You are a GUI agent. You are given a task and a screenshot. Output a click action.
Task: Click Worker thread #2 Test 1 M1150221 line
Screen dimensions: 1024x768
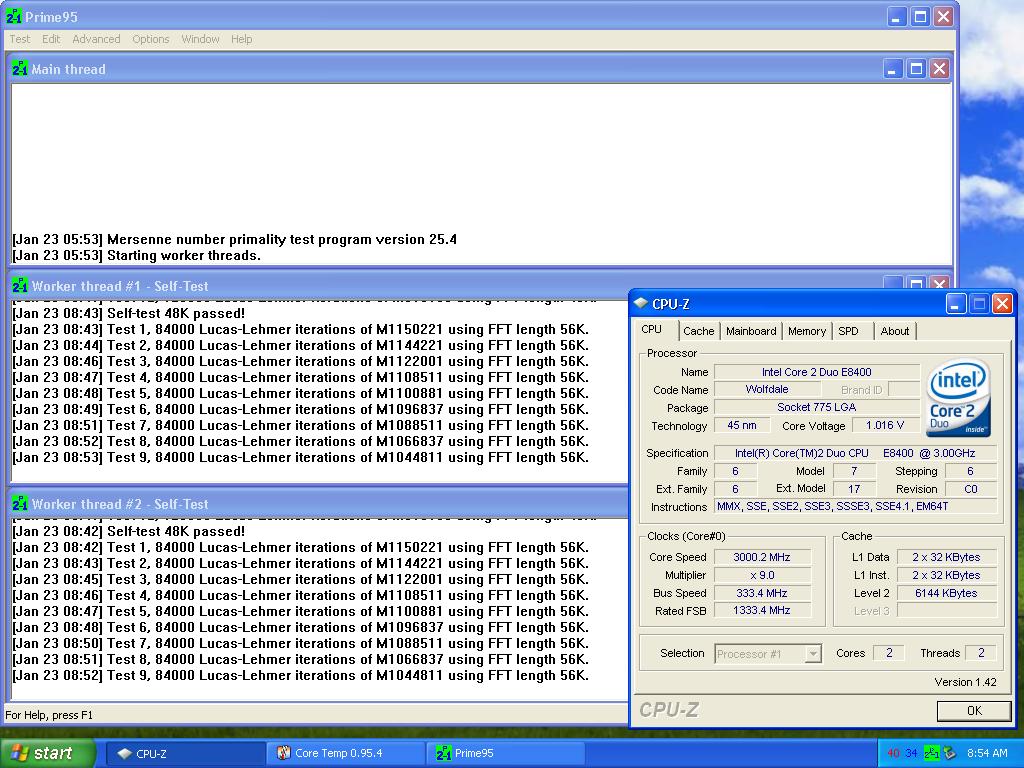pyautogui.click(x=300, y=547)
